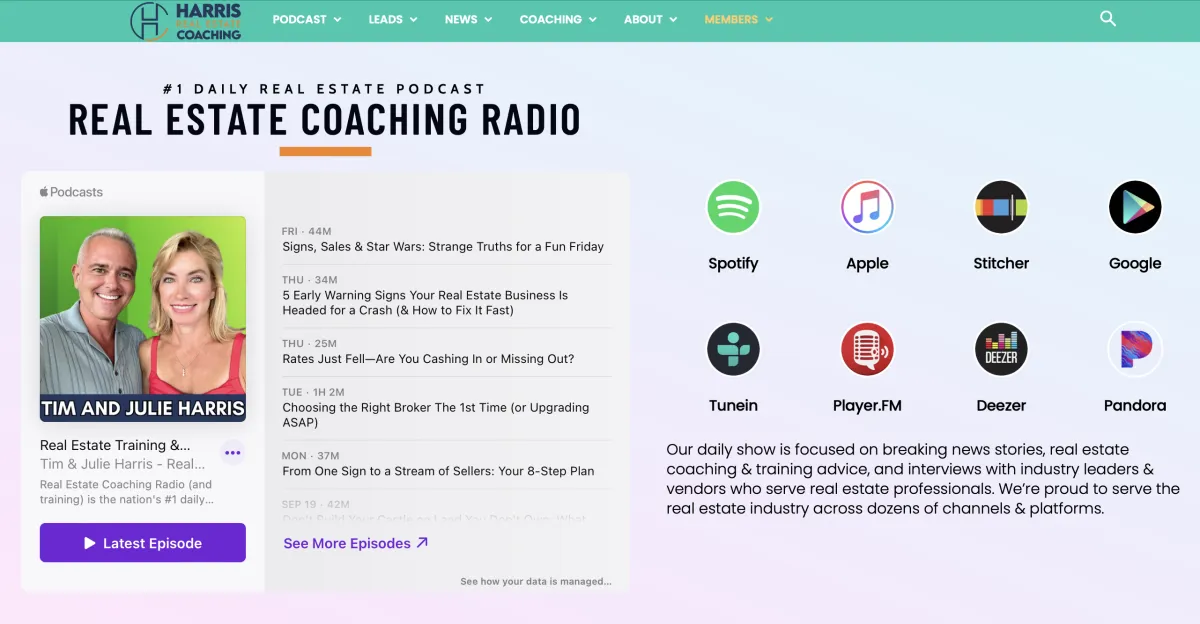
Task: Click the Tunein text label
Action: 733,405
